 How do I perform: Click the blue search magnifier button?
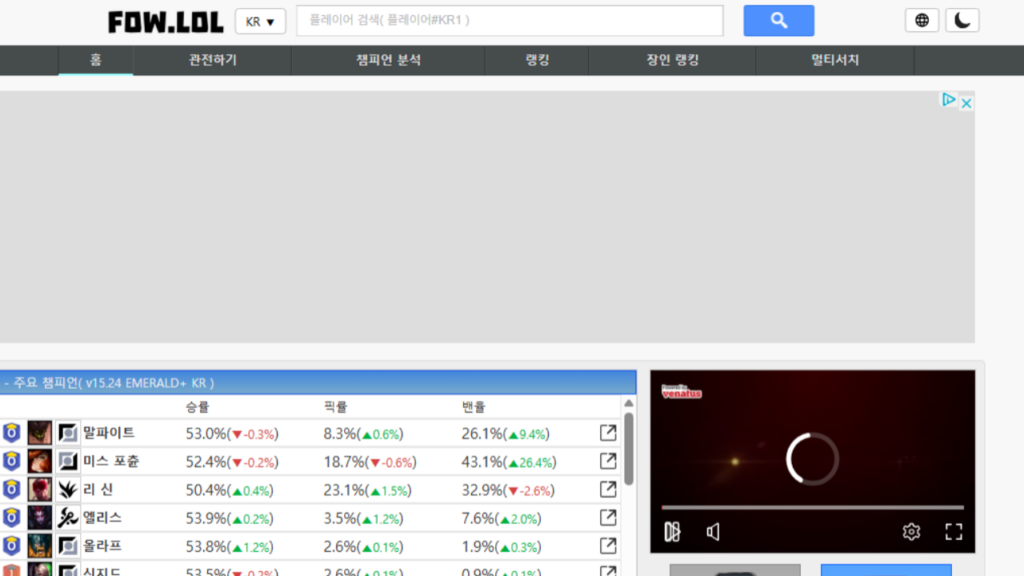click(x=778, y=21)
